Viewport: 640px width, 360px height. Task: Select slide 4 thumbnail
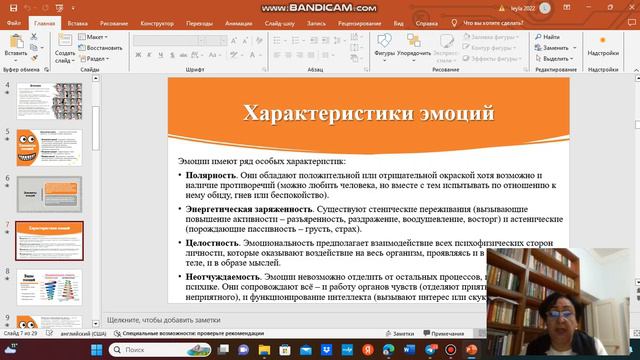click(49, 101)
